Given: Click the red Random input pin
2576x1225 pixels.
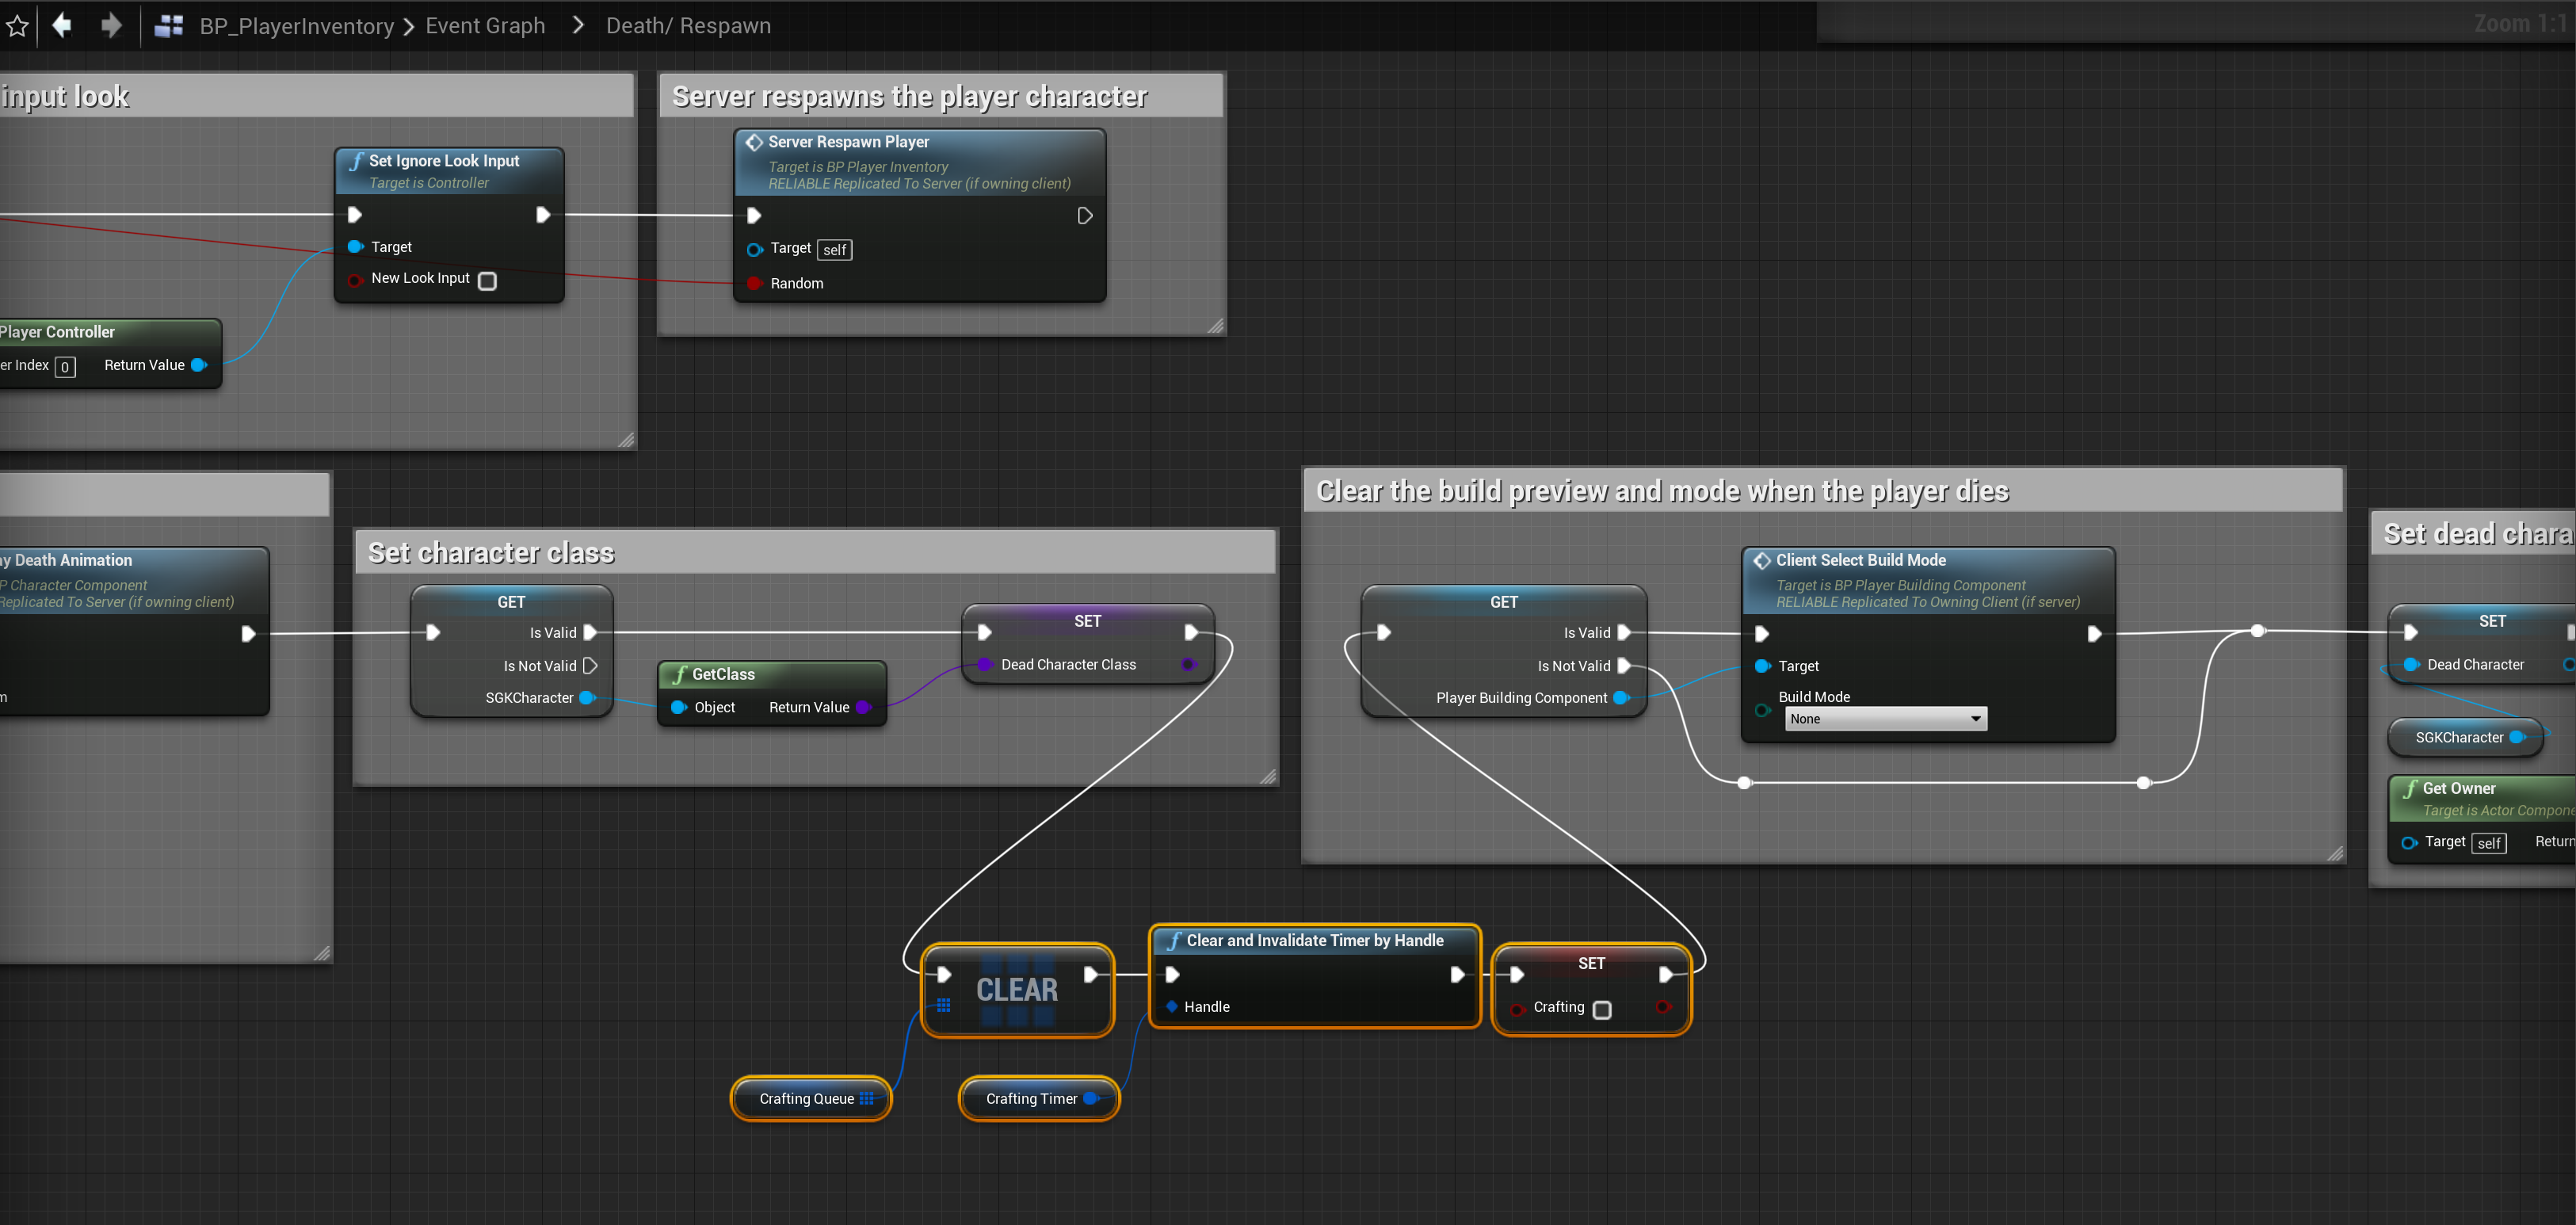Looking at the screenshot, I should [x=754, y=284].
